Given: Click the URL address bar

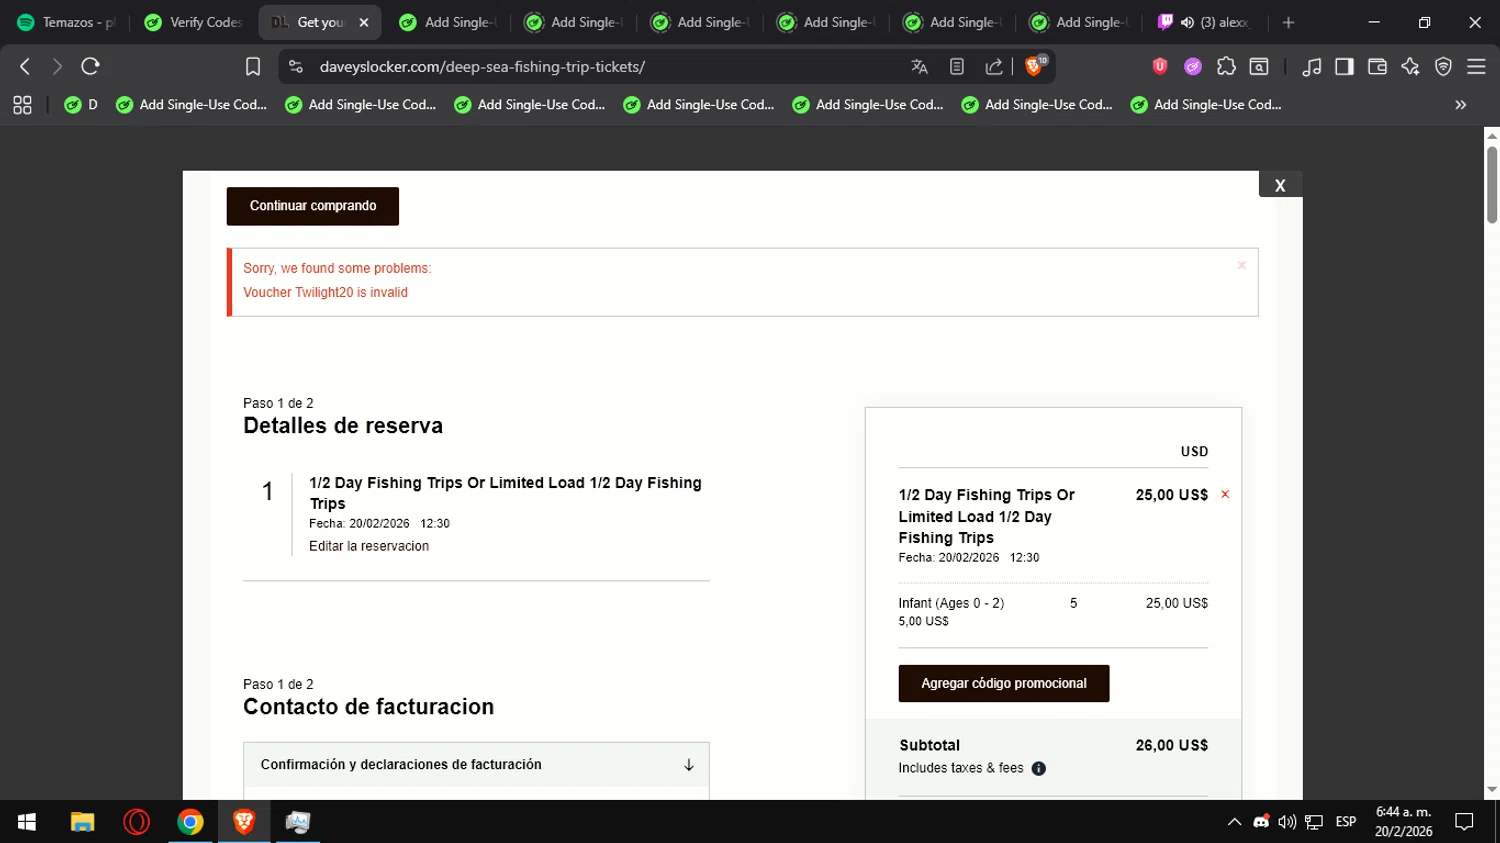Looking at the screenshot, I should point(600,66).
